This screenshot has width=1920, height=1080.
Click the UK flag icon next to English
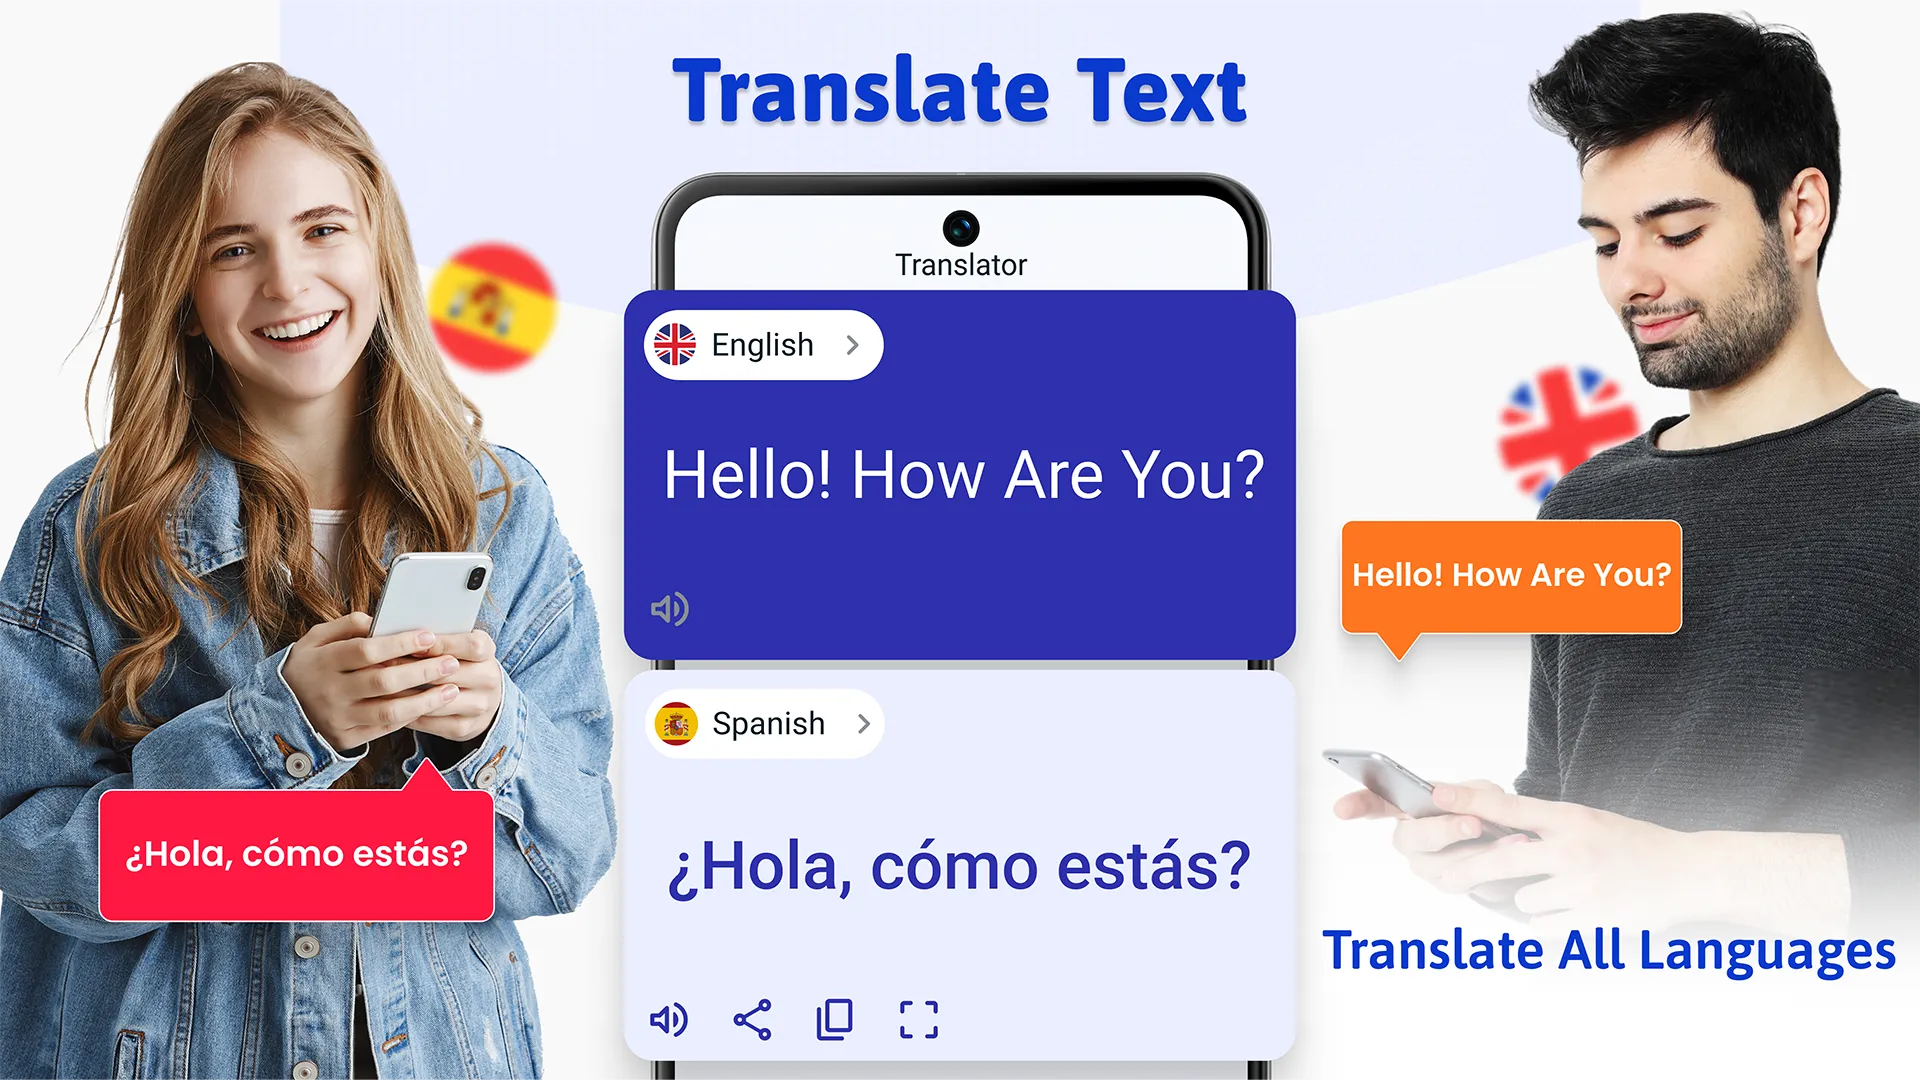pos(671,345)
